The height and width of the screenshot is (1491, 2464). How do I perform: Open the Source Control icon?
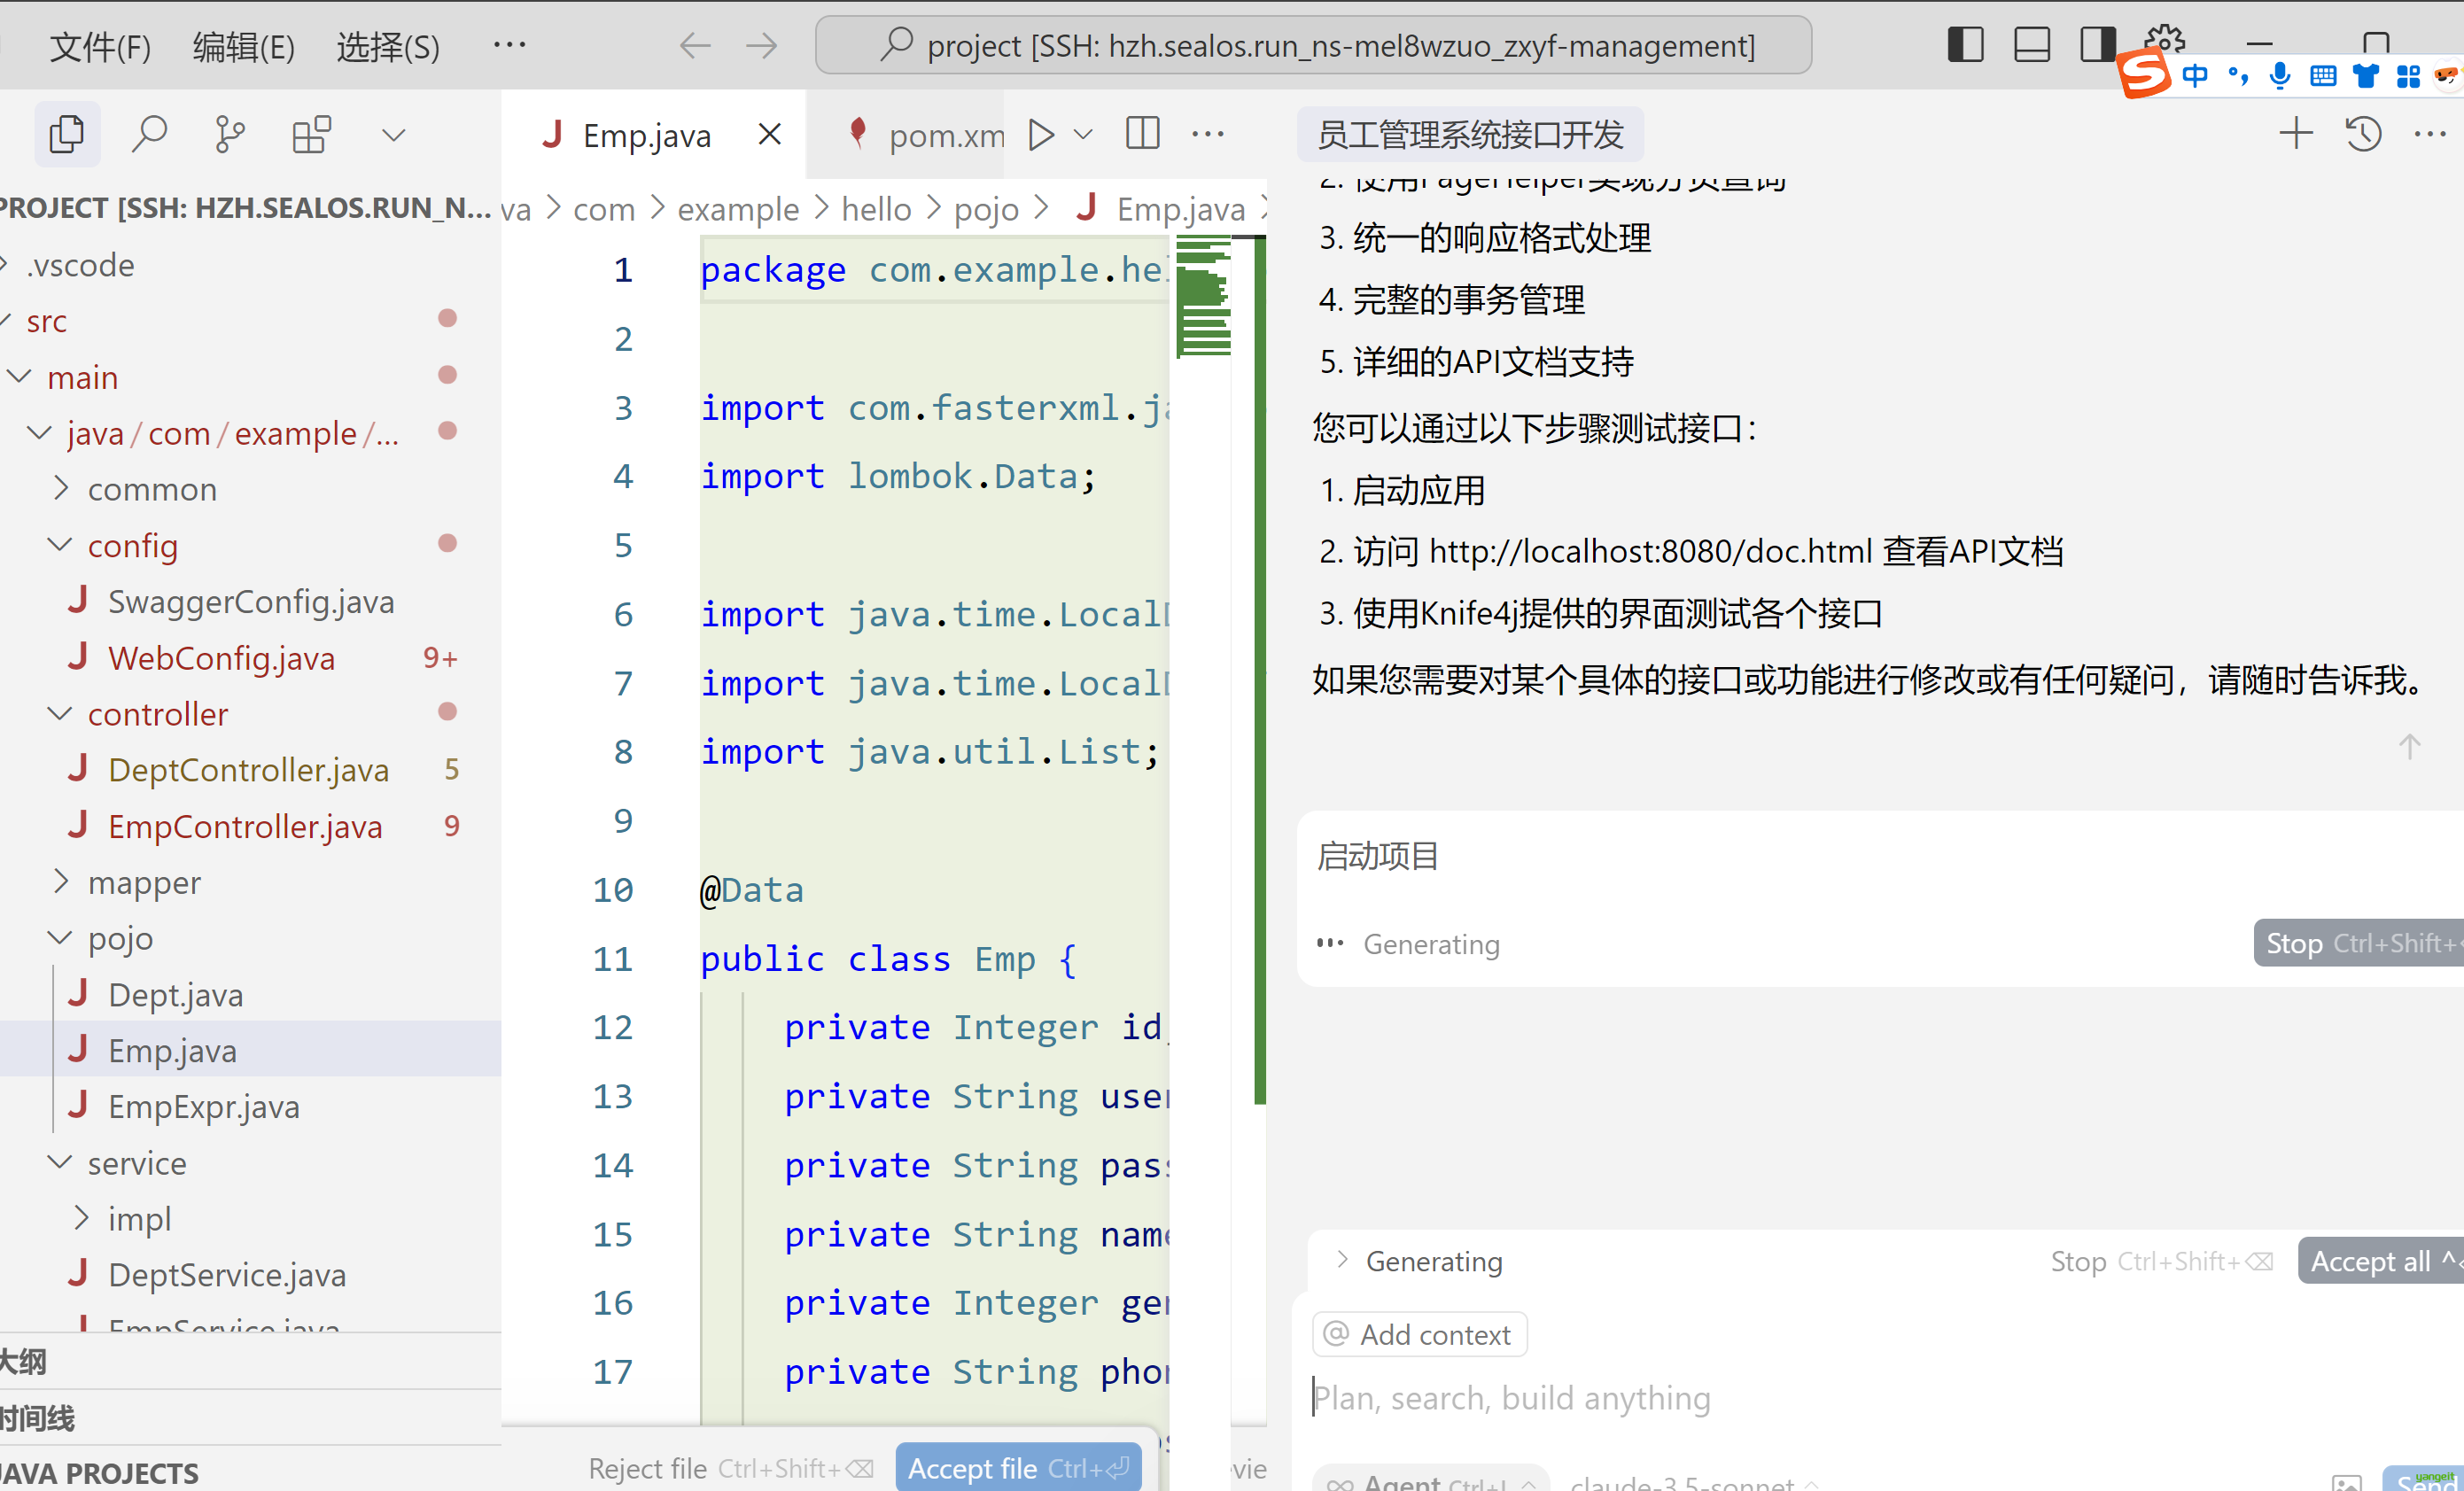230,134
